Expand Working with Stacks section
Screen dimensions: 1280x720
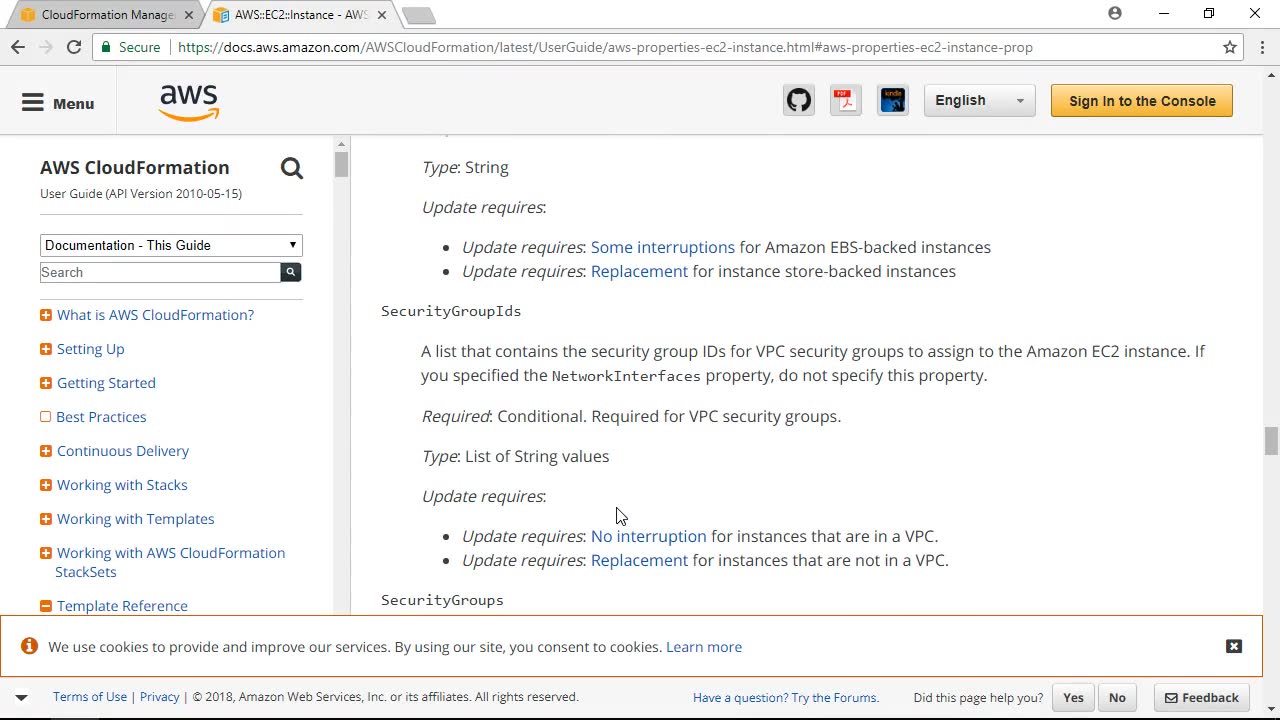[x=46, y=485]
